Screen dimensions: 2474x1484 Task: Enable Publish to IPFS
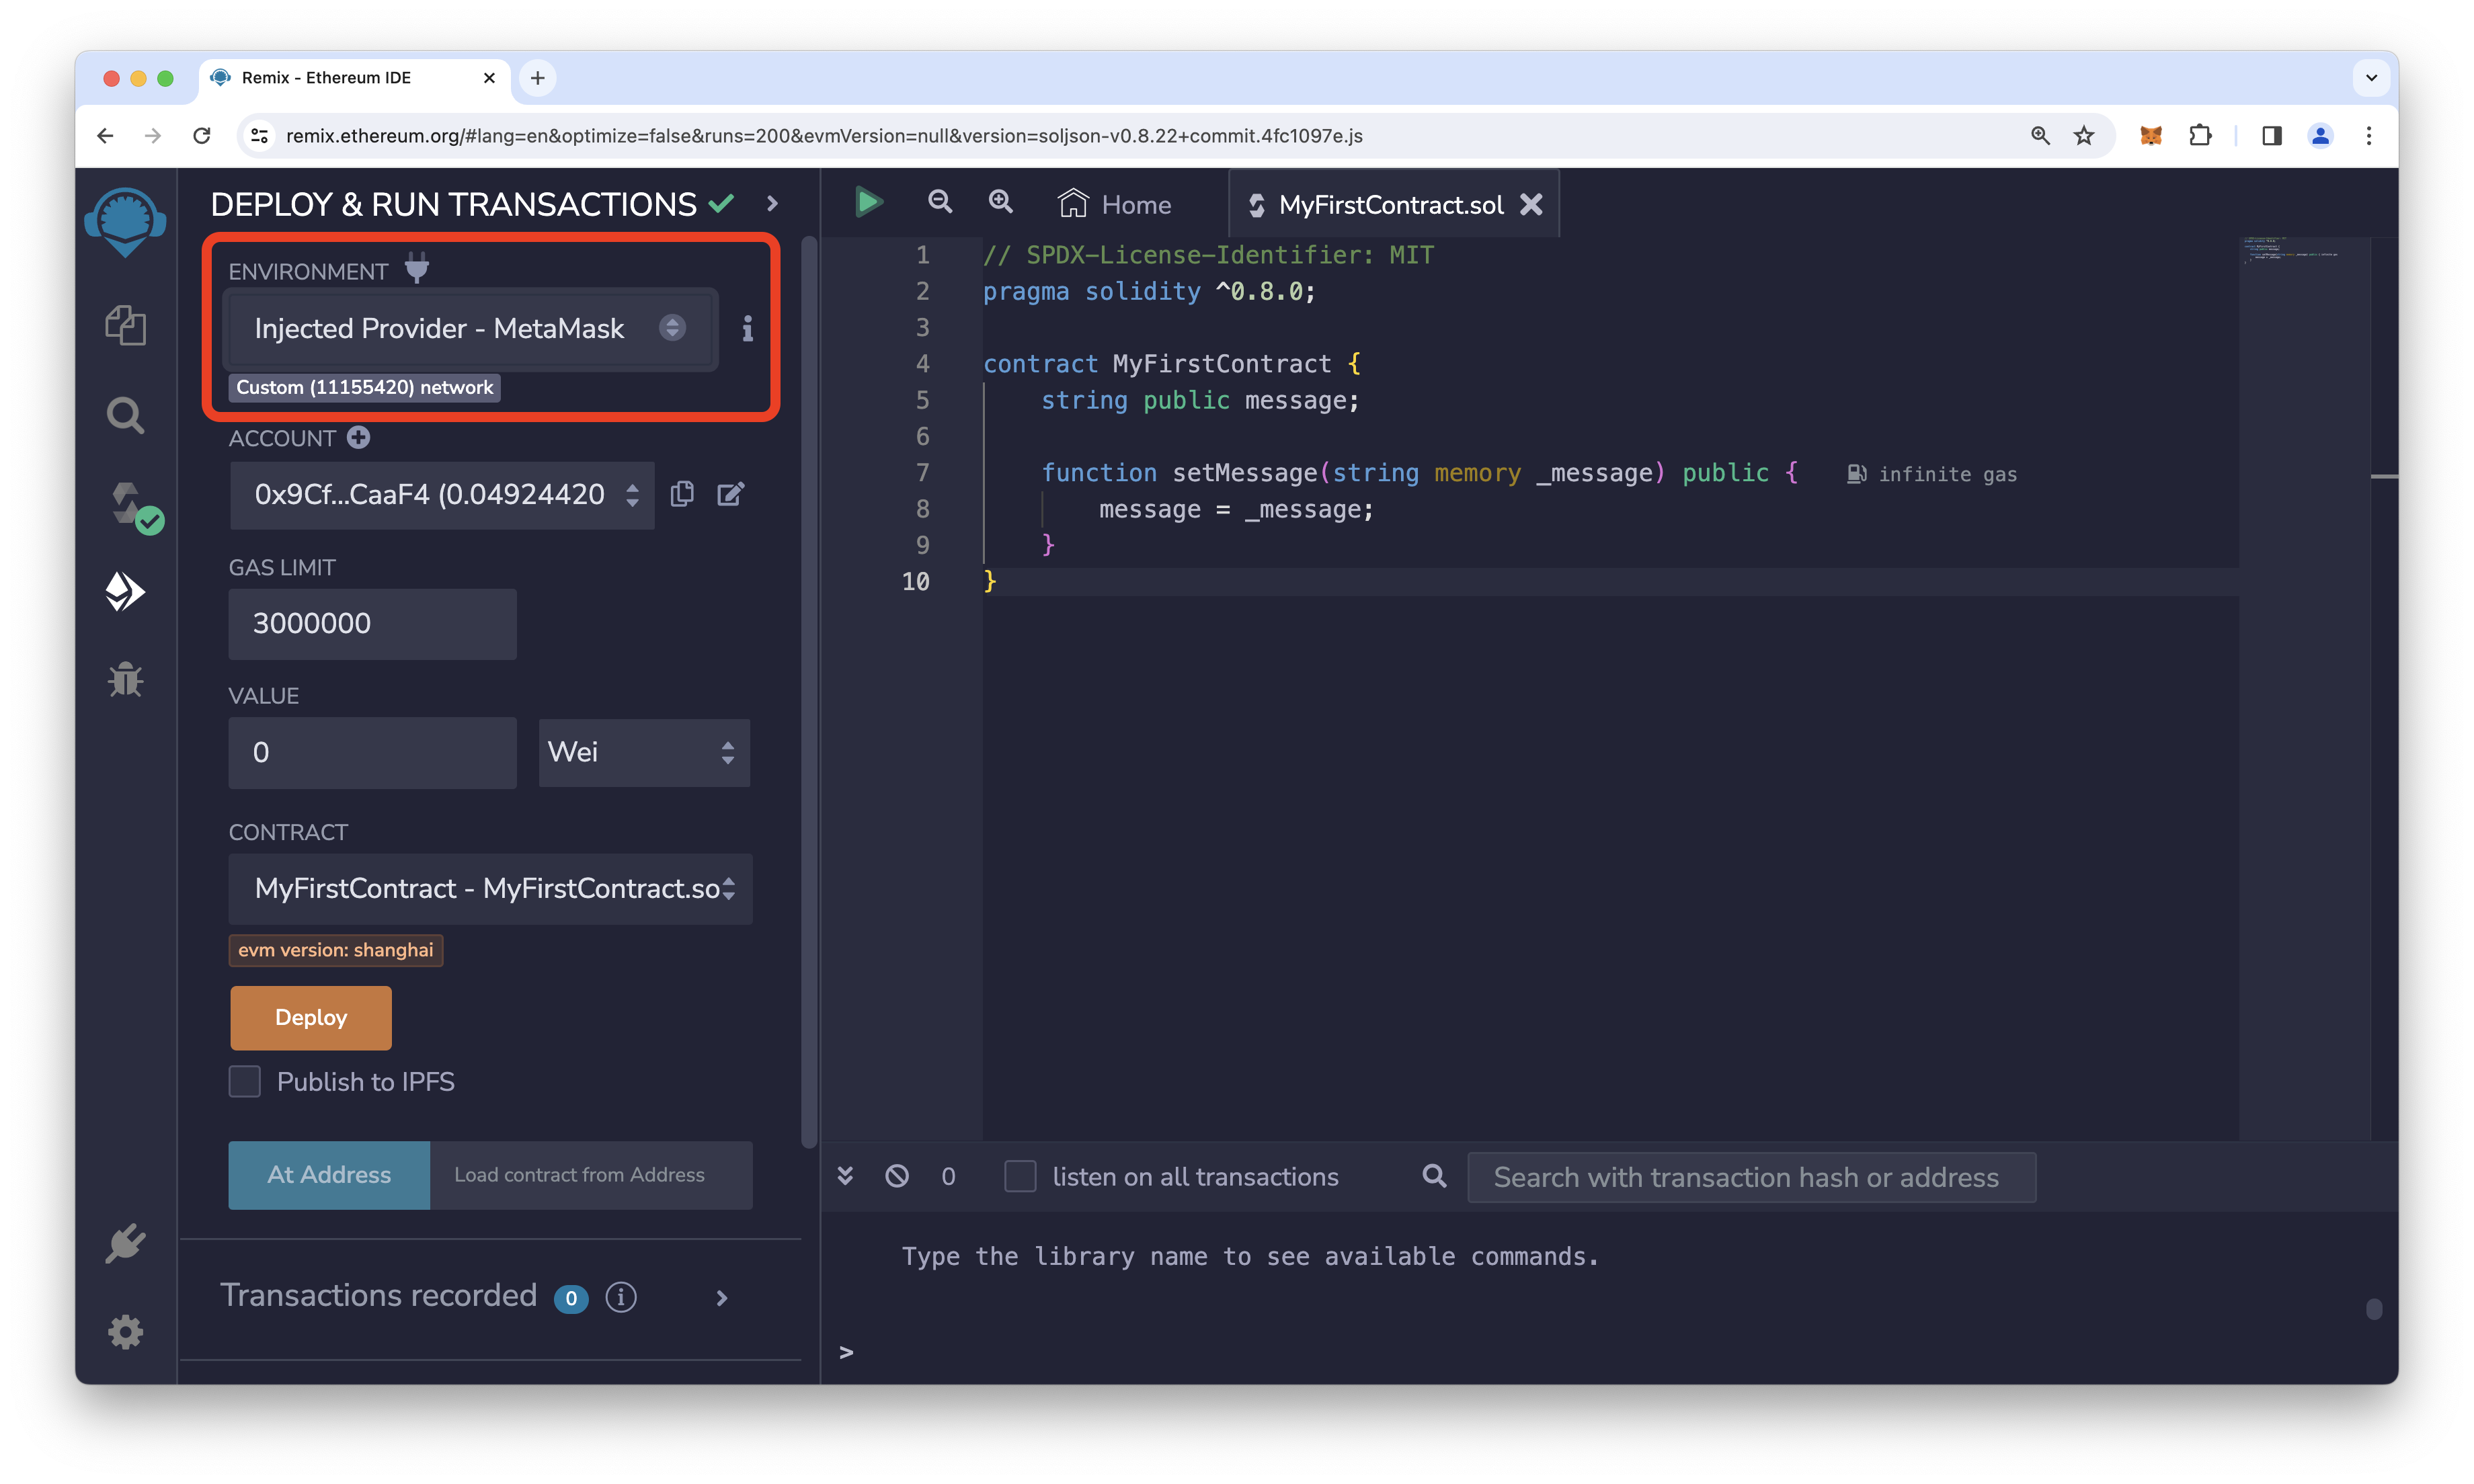(x=244, y=1081)
